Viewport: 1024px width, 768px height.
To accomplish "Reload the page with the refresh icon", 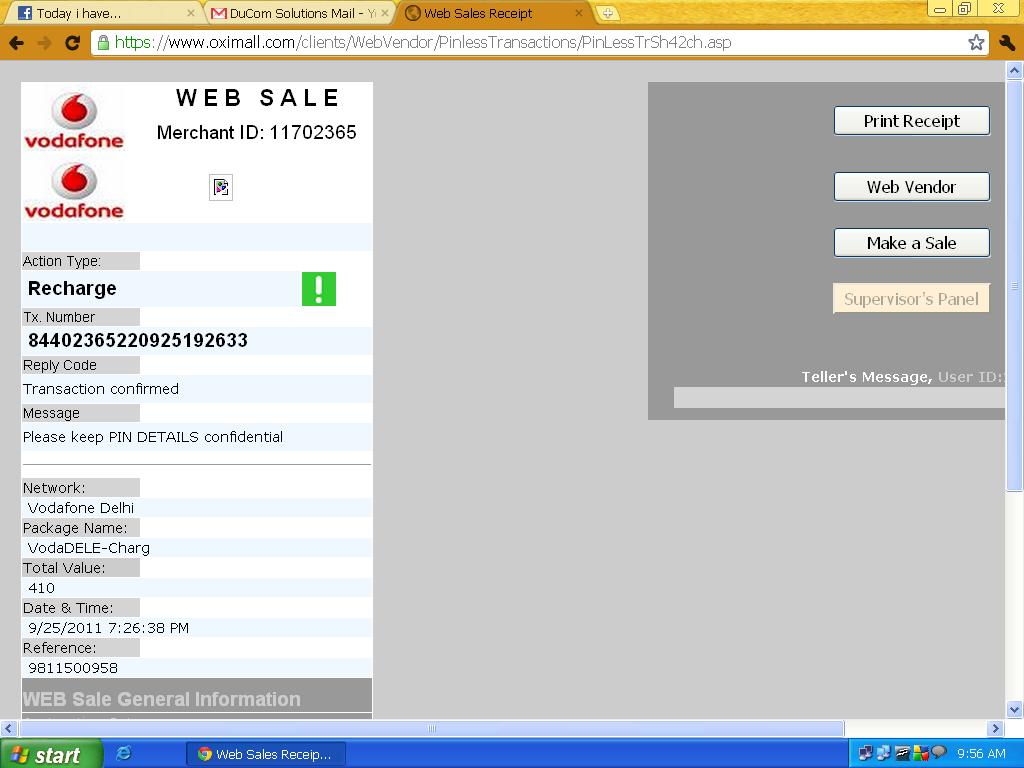I will 72,43.
